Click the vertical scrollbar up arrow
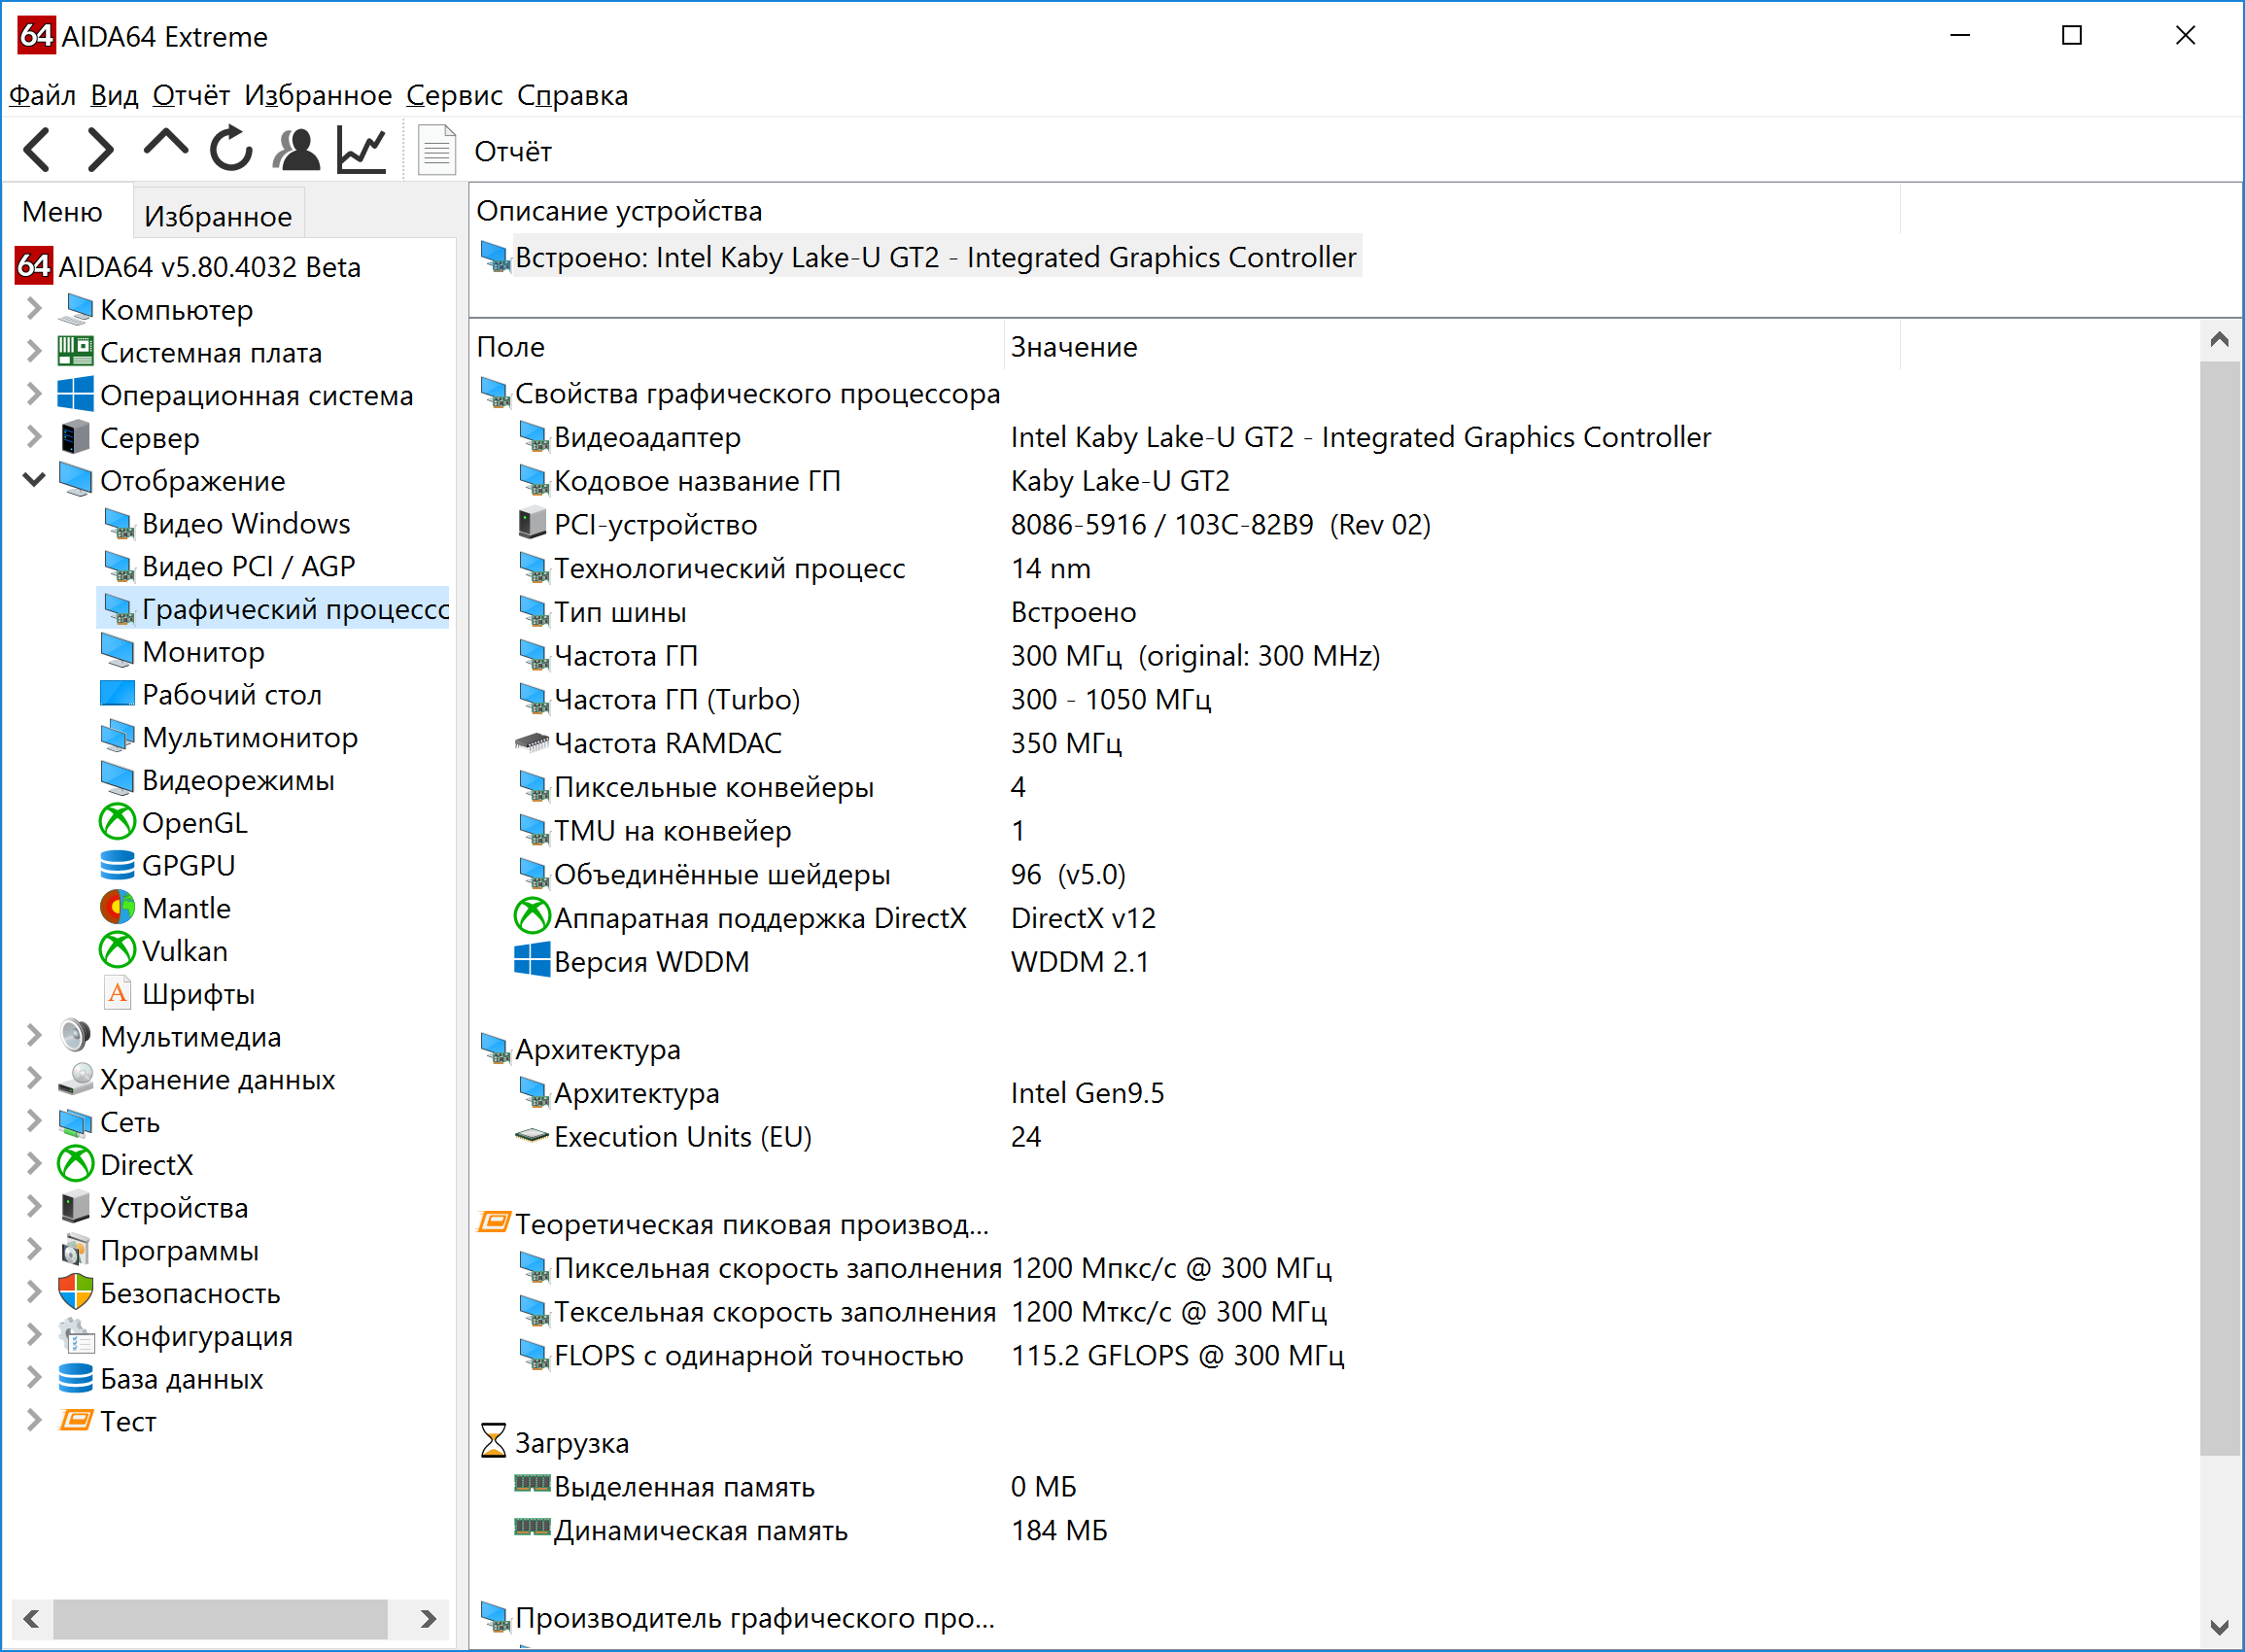Viewport: 2245px width, 1652px height. [x=2220, y=341]
